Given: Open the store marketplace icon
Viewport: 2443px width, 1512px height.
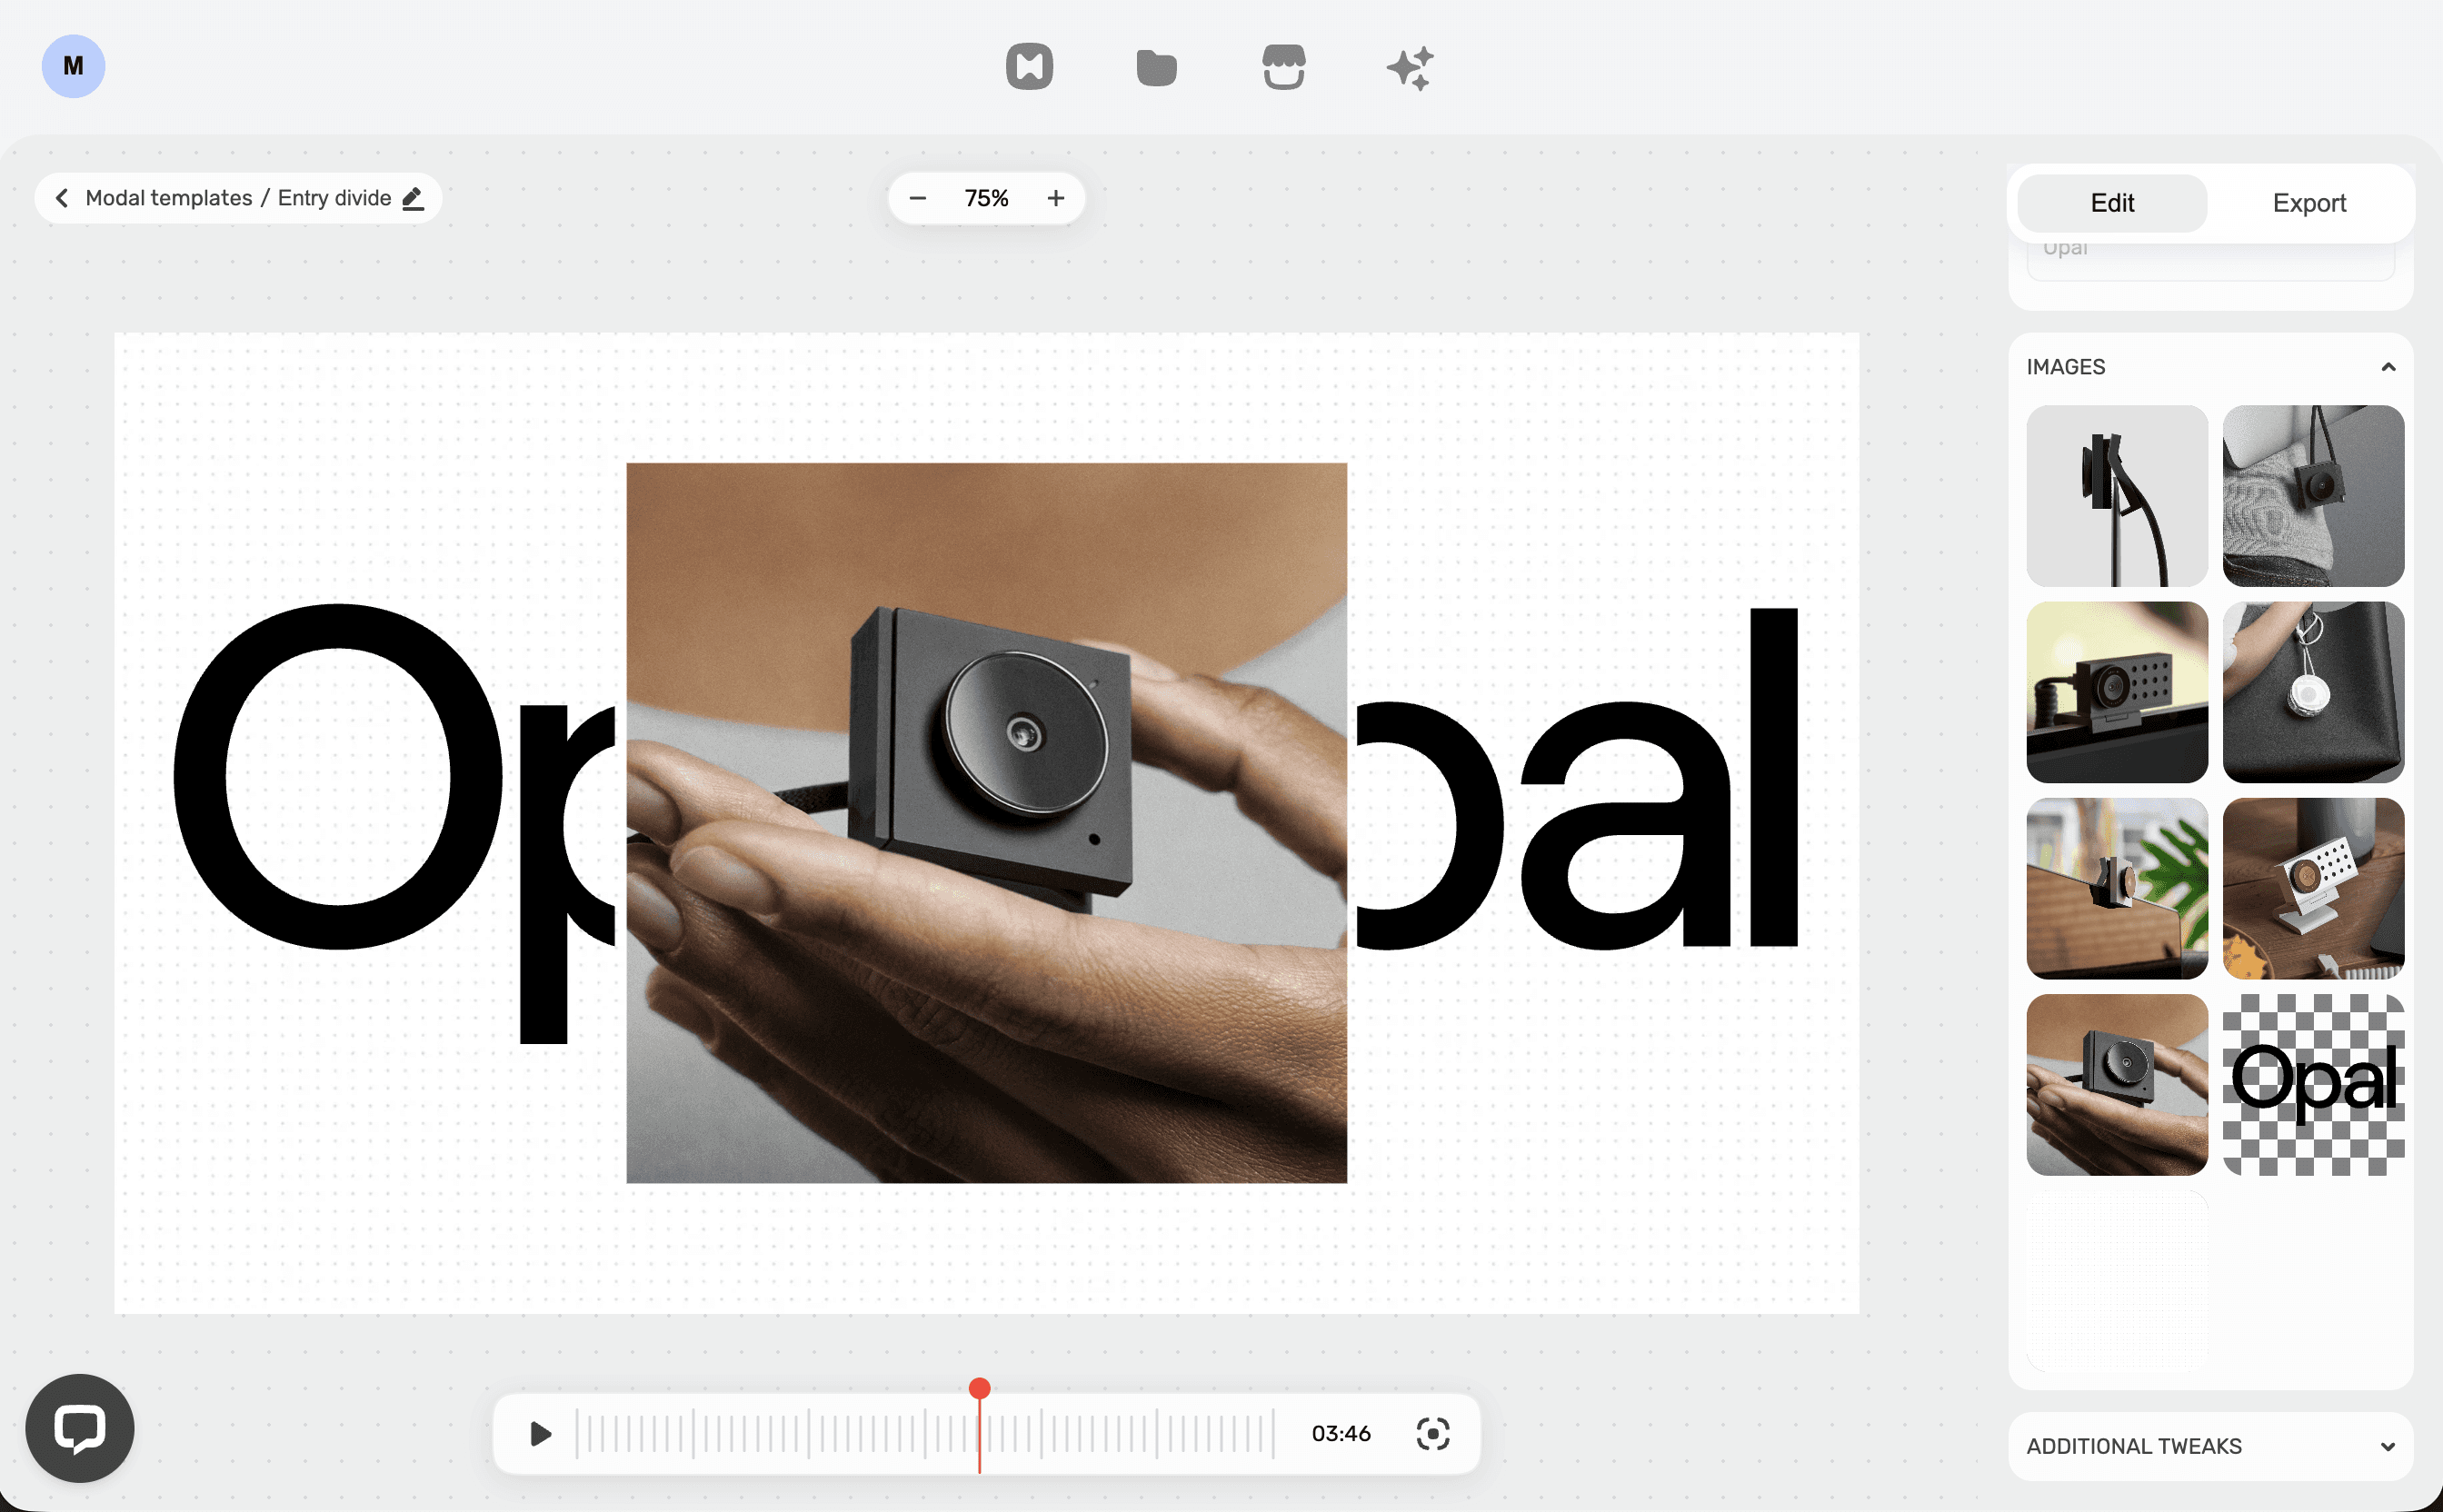Looking at the screenshot, I should (1283, 67).
